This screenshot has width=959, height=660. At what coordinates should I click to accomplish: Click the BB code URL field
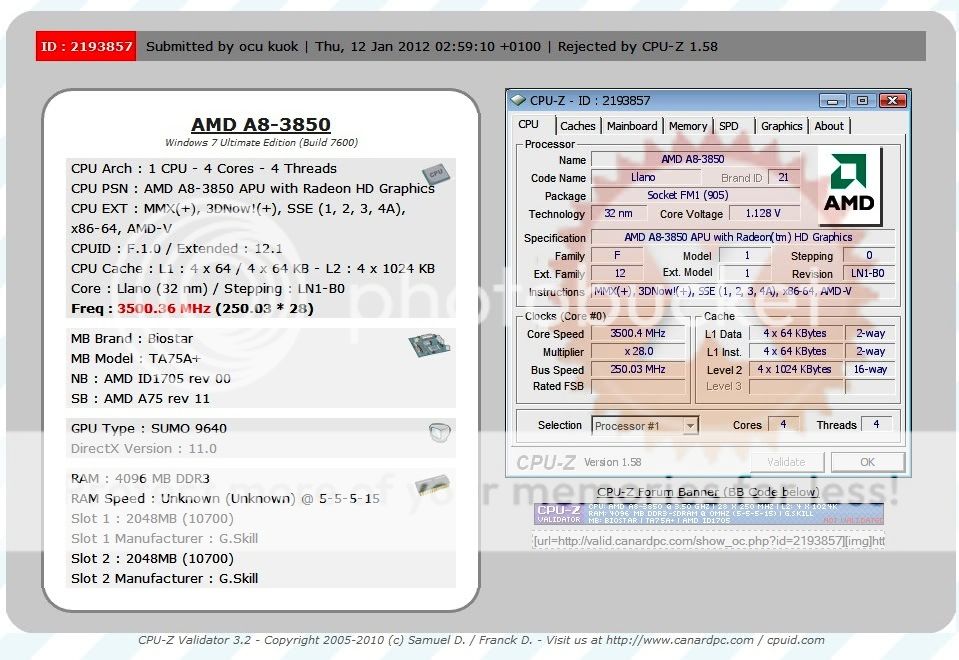709,541
